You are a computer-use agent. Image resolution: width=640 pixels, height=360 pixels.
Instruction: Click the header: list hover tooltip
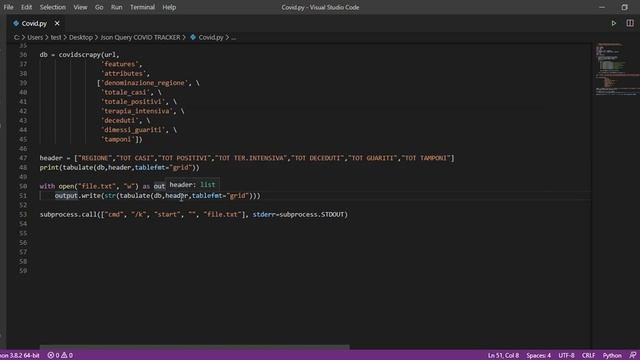tap(192, 184)
